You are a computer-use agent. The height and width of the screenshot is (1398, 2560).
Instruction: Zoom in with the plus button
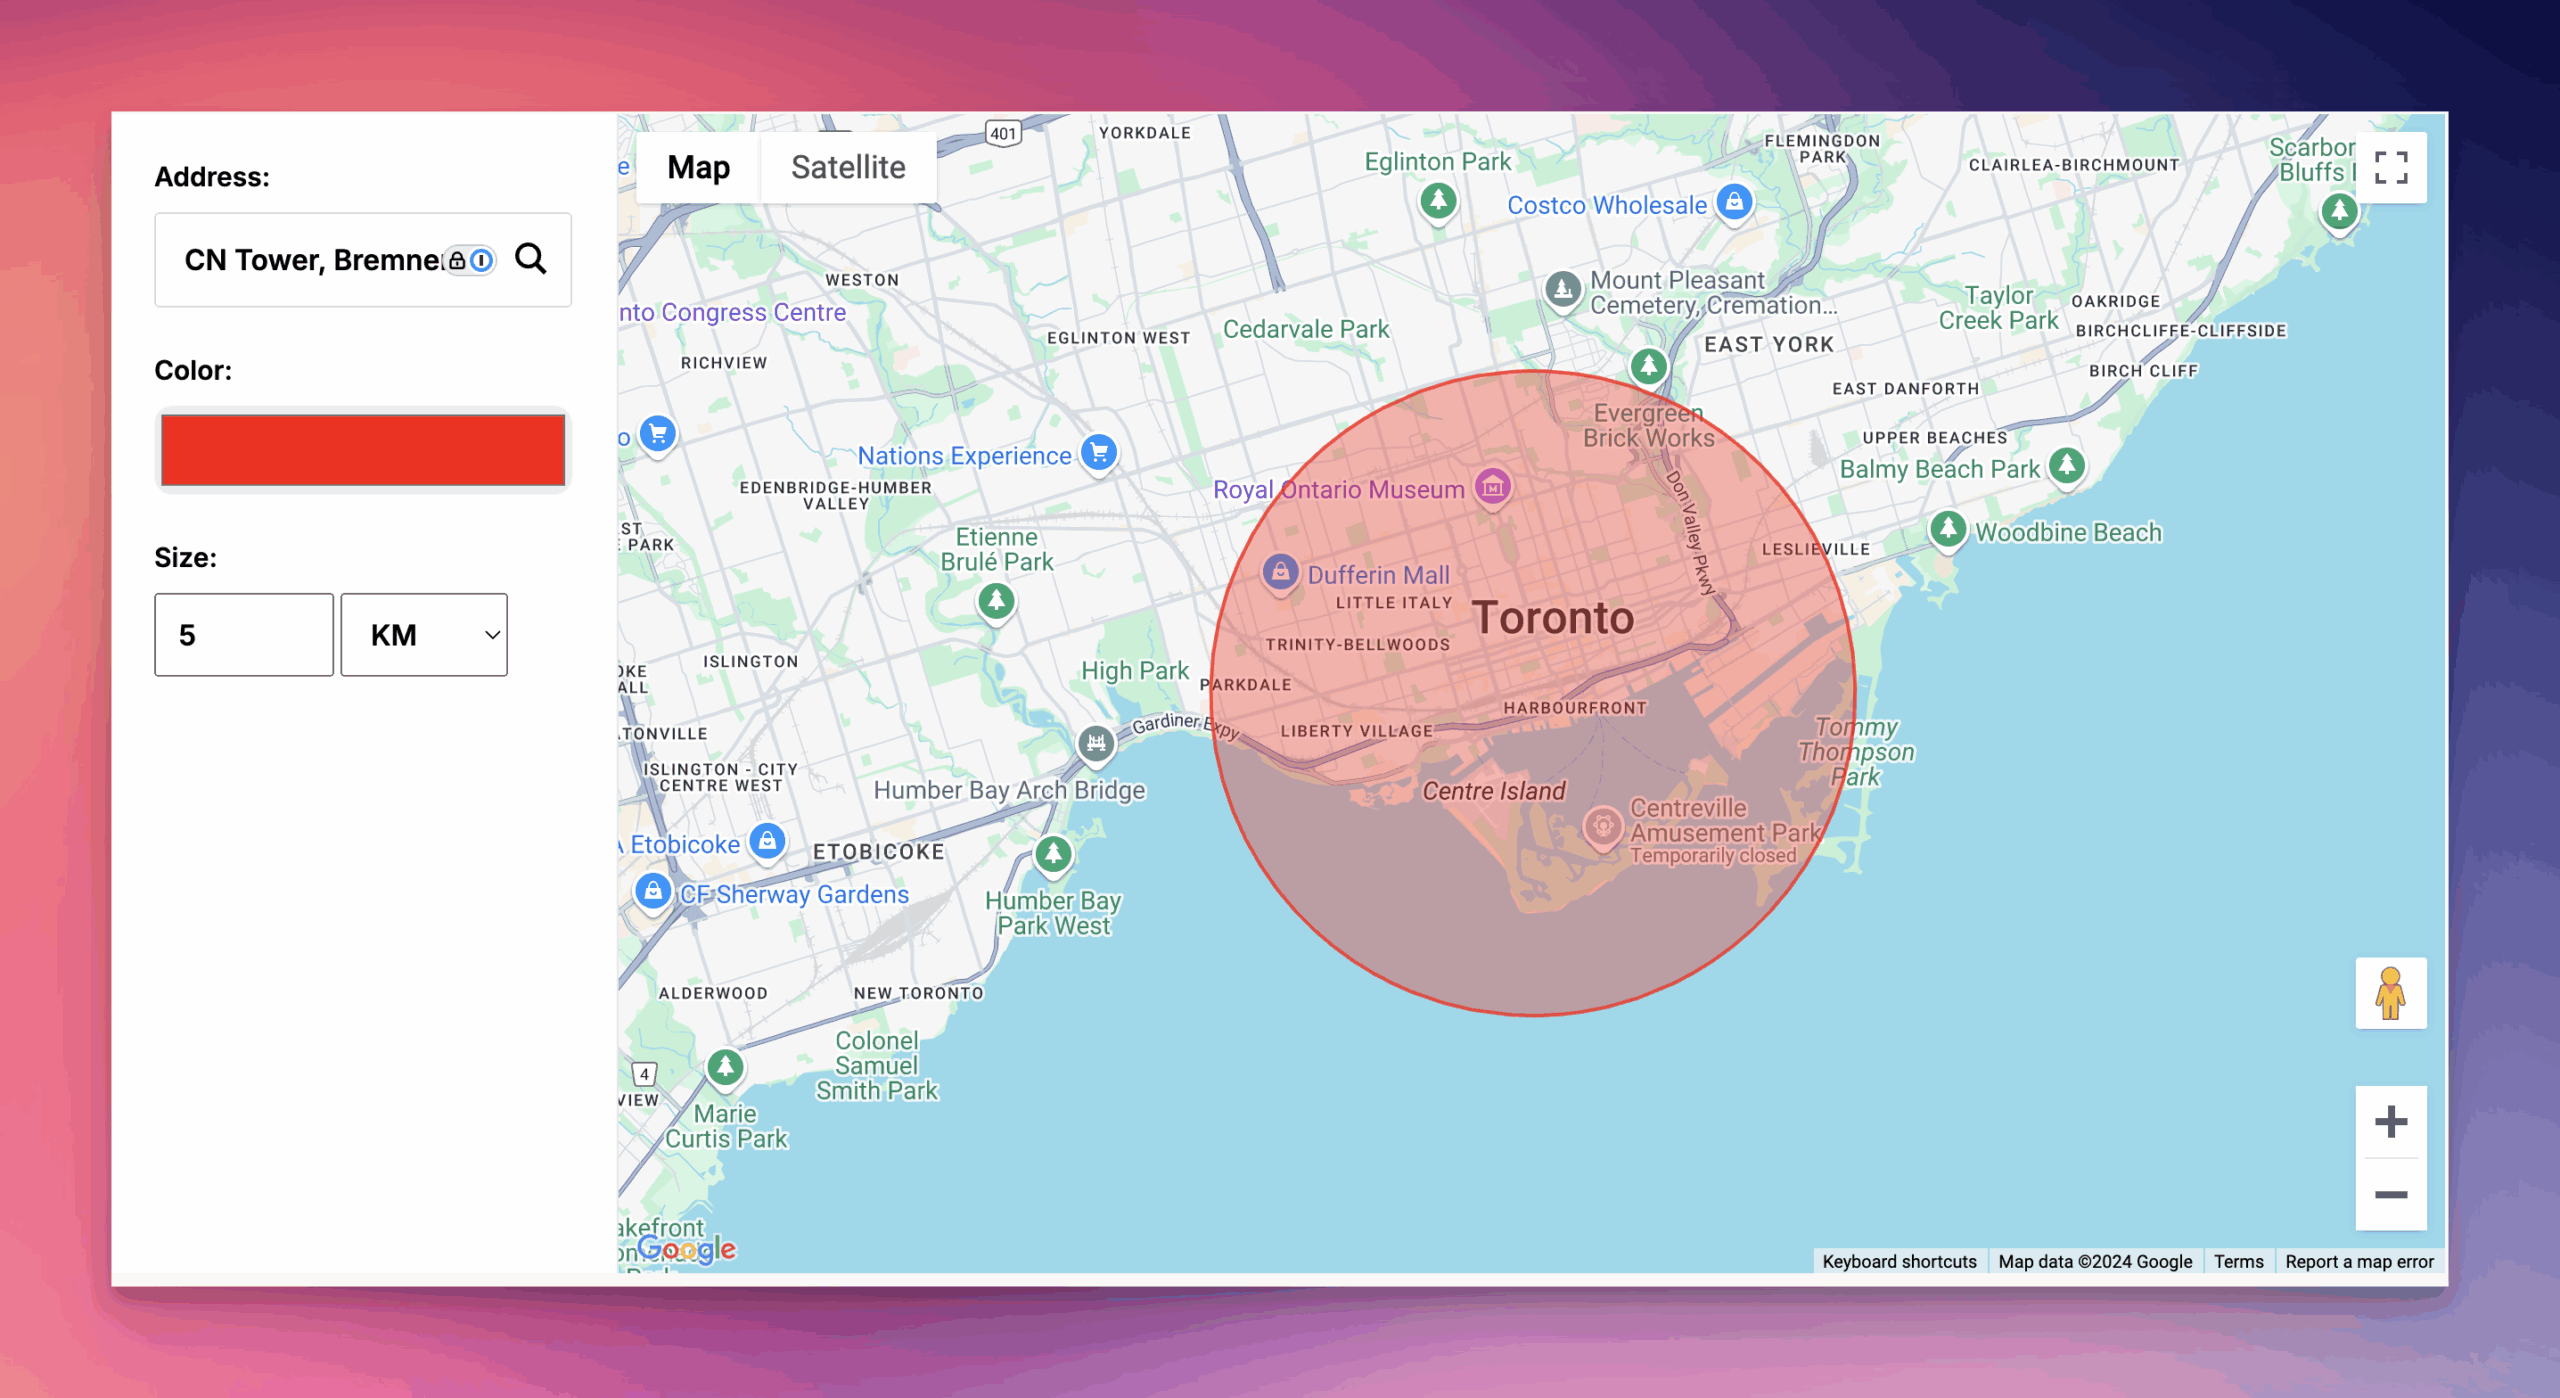coord(2390,1121)
